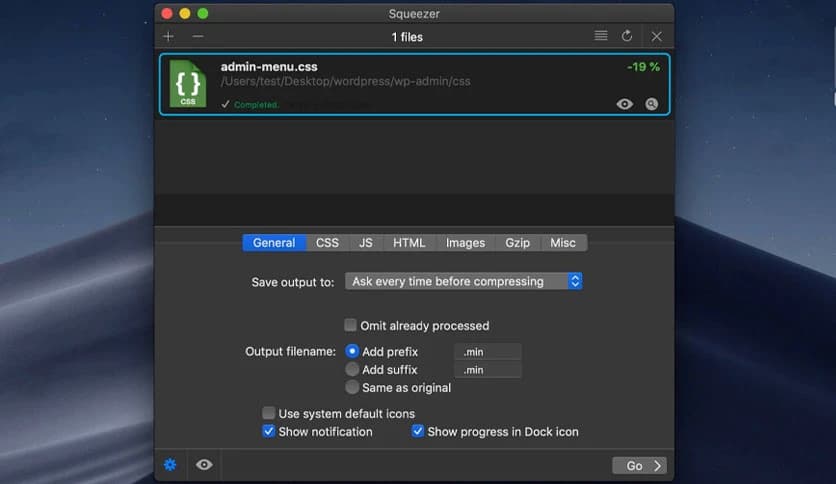The height and width of the screenshot is (484, 836).
Task: Disable the Show notification checkbox
Action: click(x=269, y=432)
